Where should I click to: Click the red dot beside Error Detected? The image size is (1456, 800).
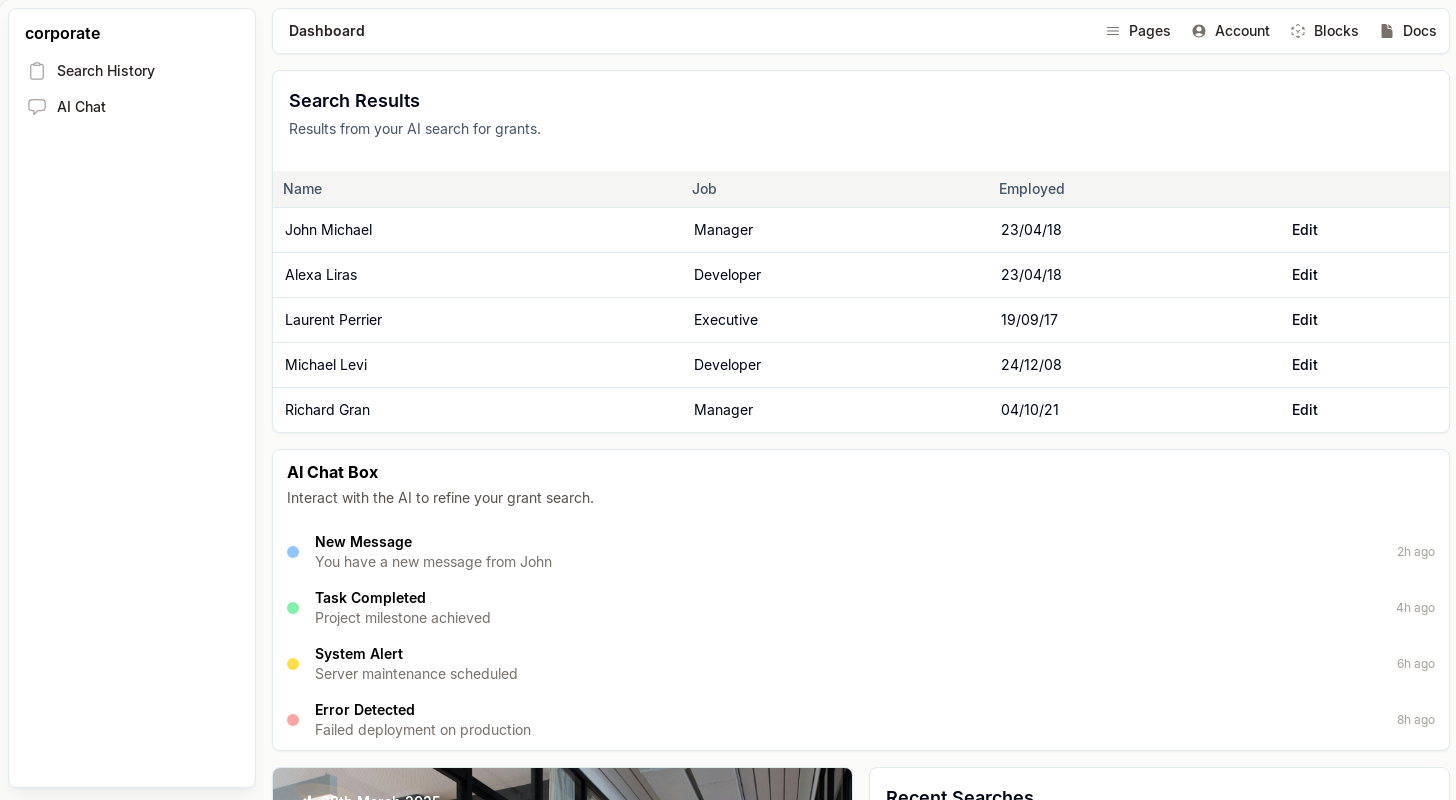[293, 720]
